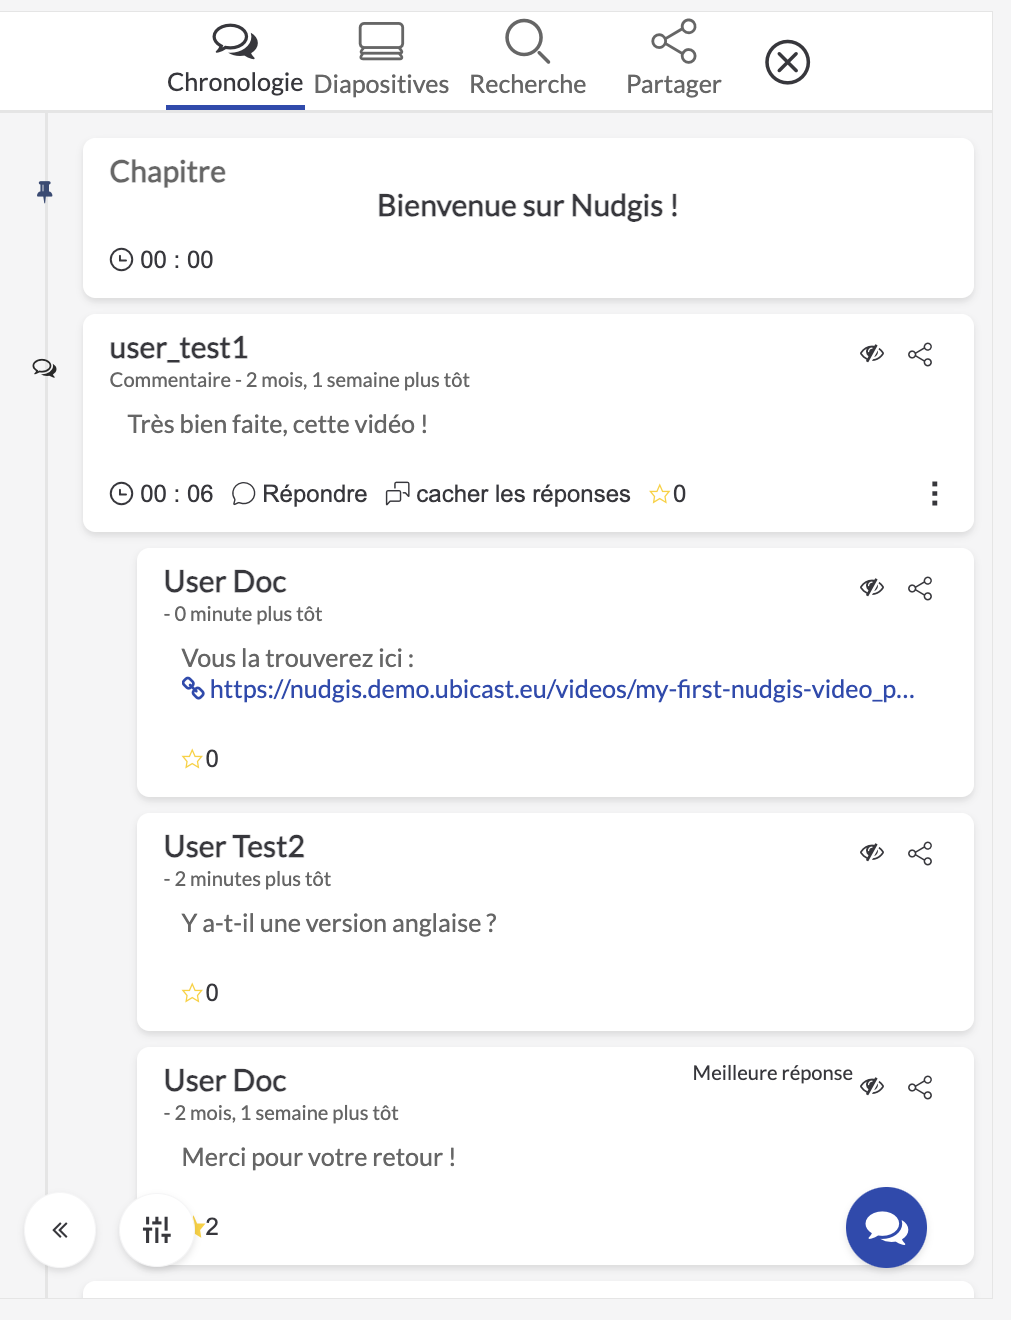Open the blue floating comment button
1011x1320 pixels.
click(886, 1227)
